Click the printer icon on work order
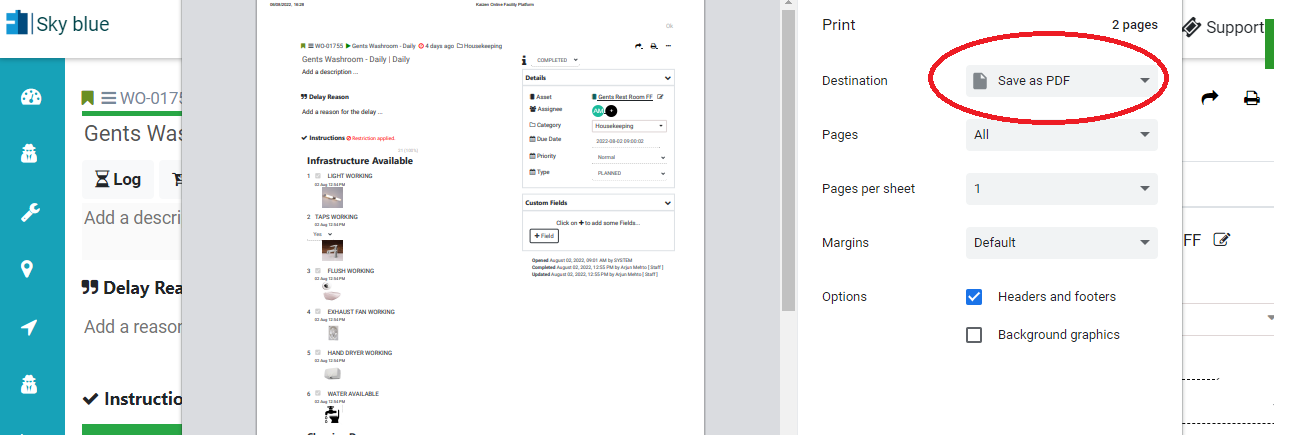Viewport: 1309px width, 435px height. tap(1251, 98)
